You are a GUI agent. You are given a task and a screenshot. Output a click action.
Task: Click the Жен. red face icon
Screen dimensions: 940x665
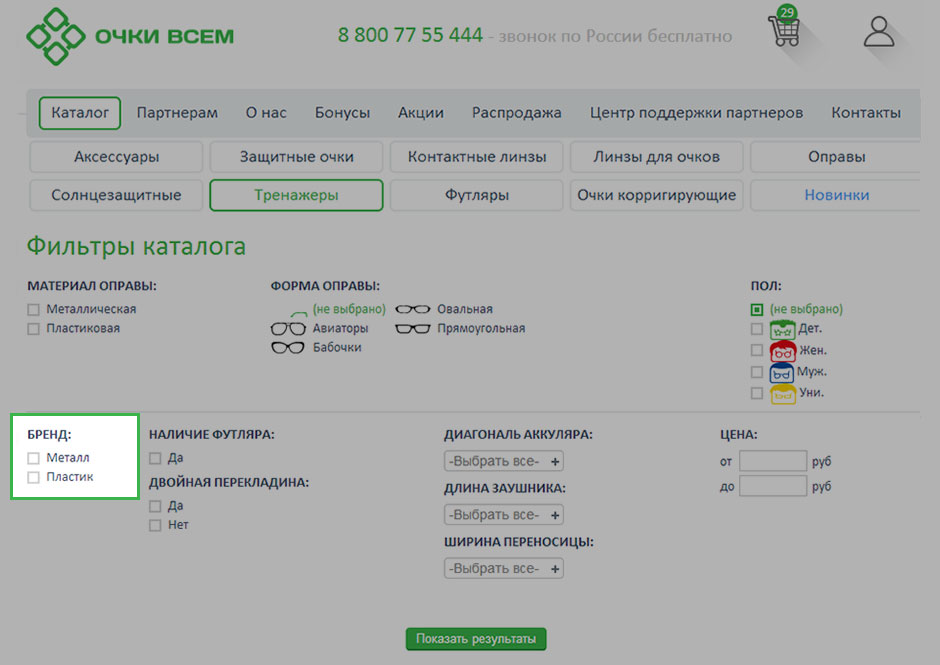tap(782, 351)
